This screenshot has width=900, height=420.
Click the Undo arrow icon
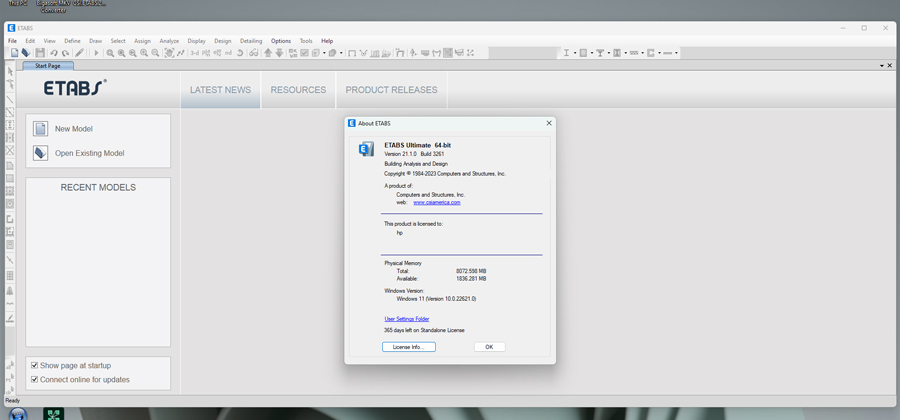[54, 53]
